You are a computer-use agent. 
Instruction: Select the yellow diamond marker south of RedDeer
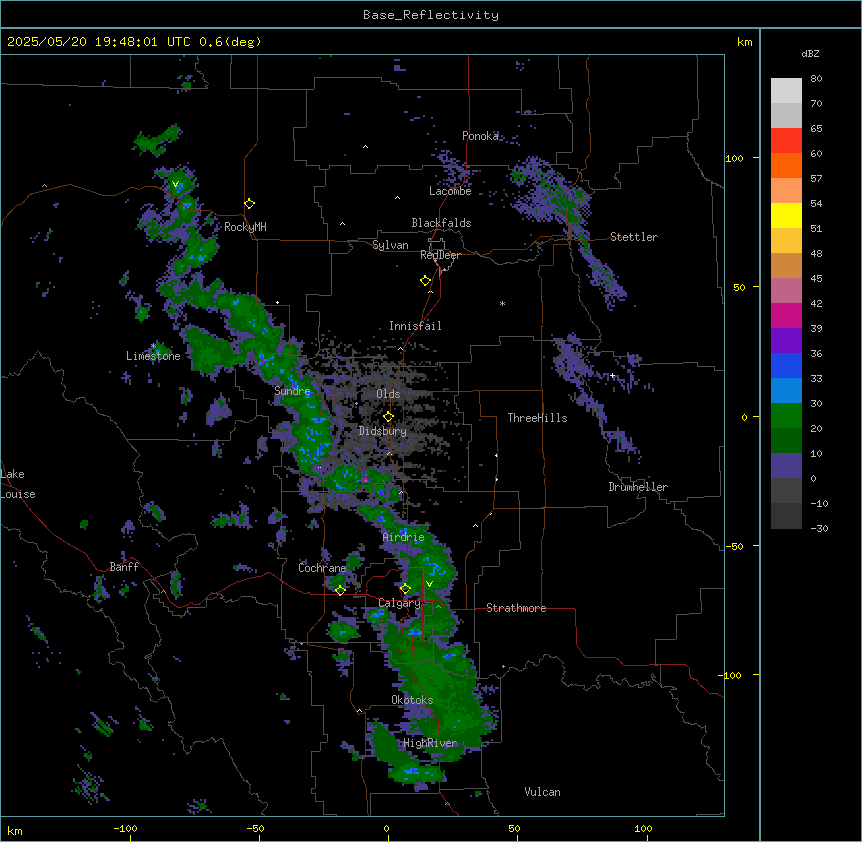pyautogui.click(x=426, y=281)
